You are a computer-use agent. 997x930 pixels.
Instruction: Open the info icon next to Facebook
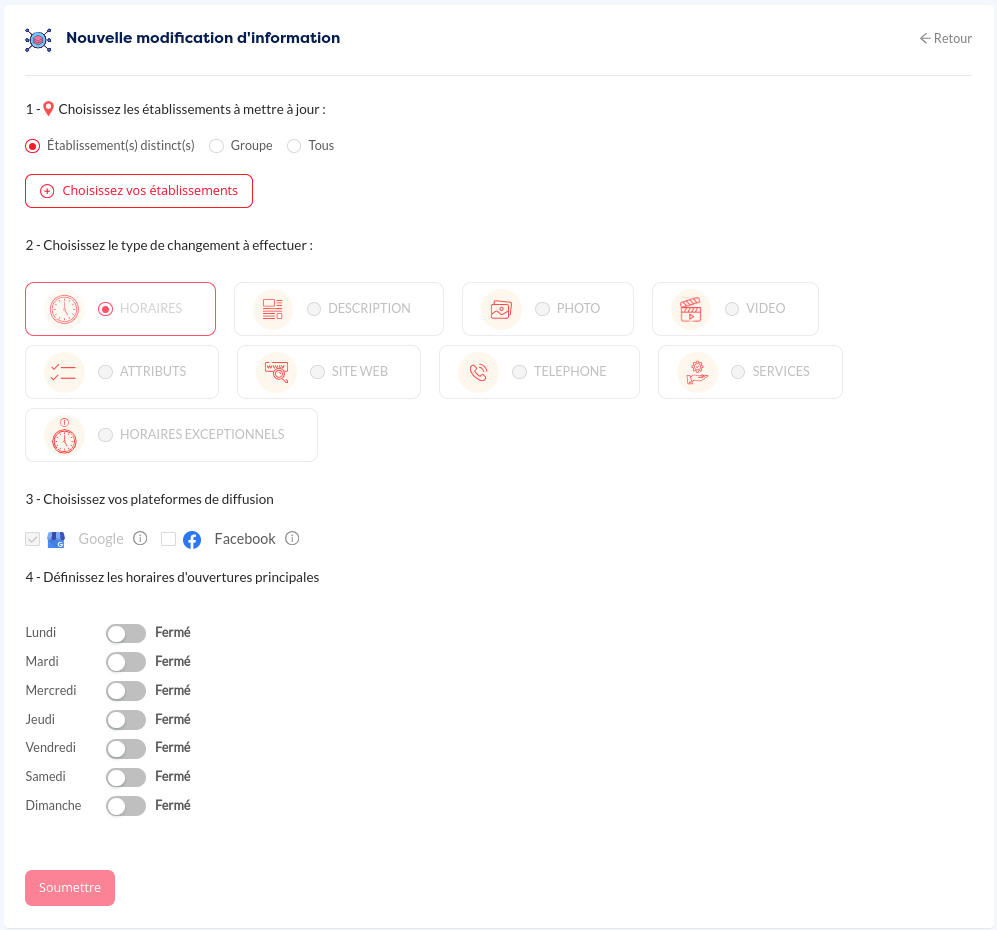point(292,538)
